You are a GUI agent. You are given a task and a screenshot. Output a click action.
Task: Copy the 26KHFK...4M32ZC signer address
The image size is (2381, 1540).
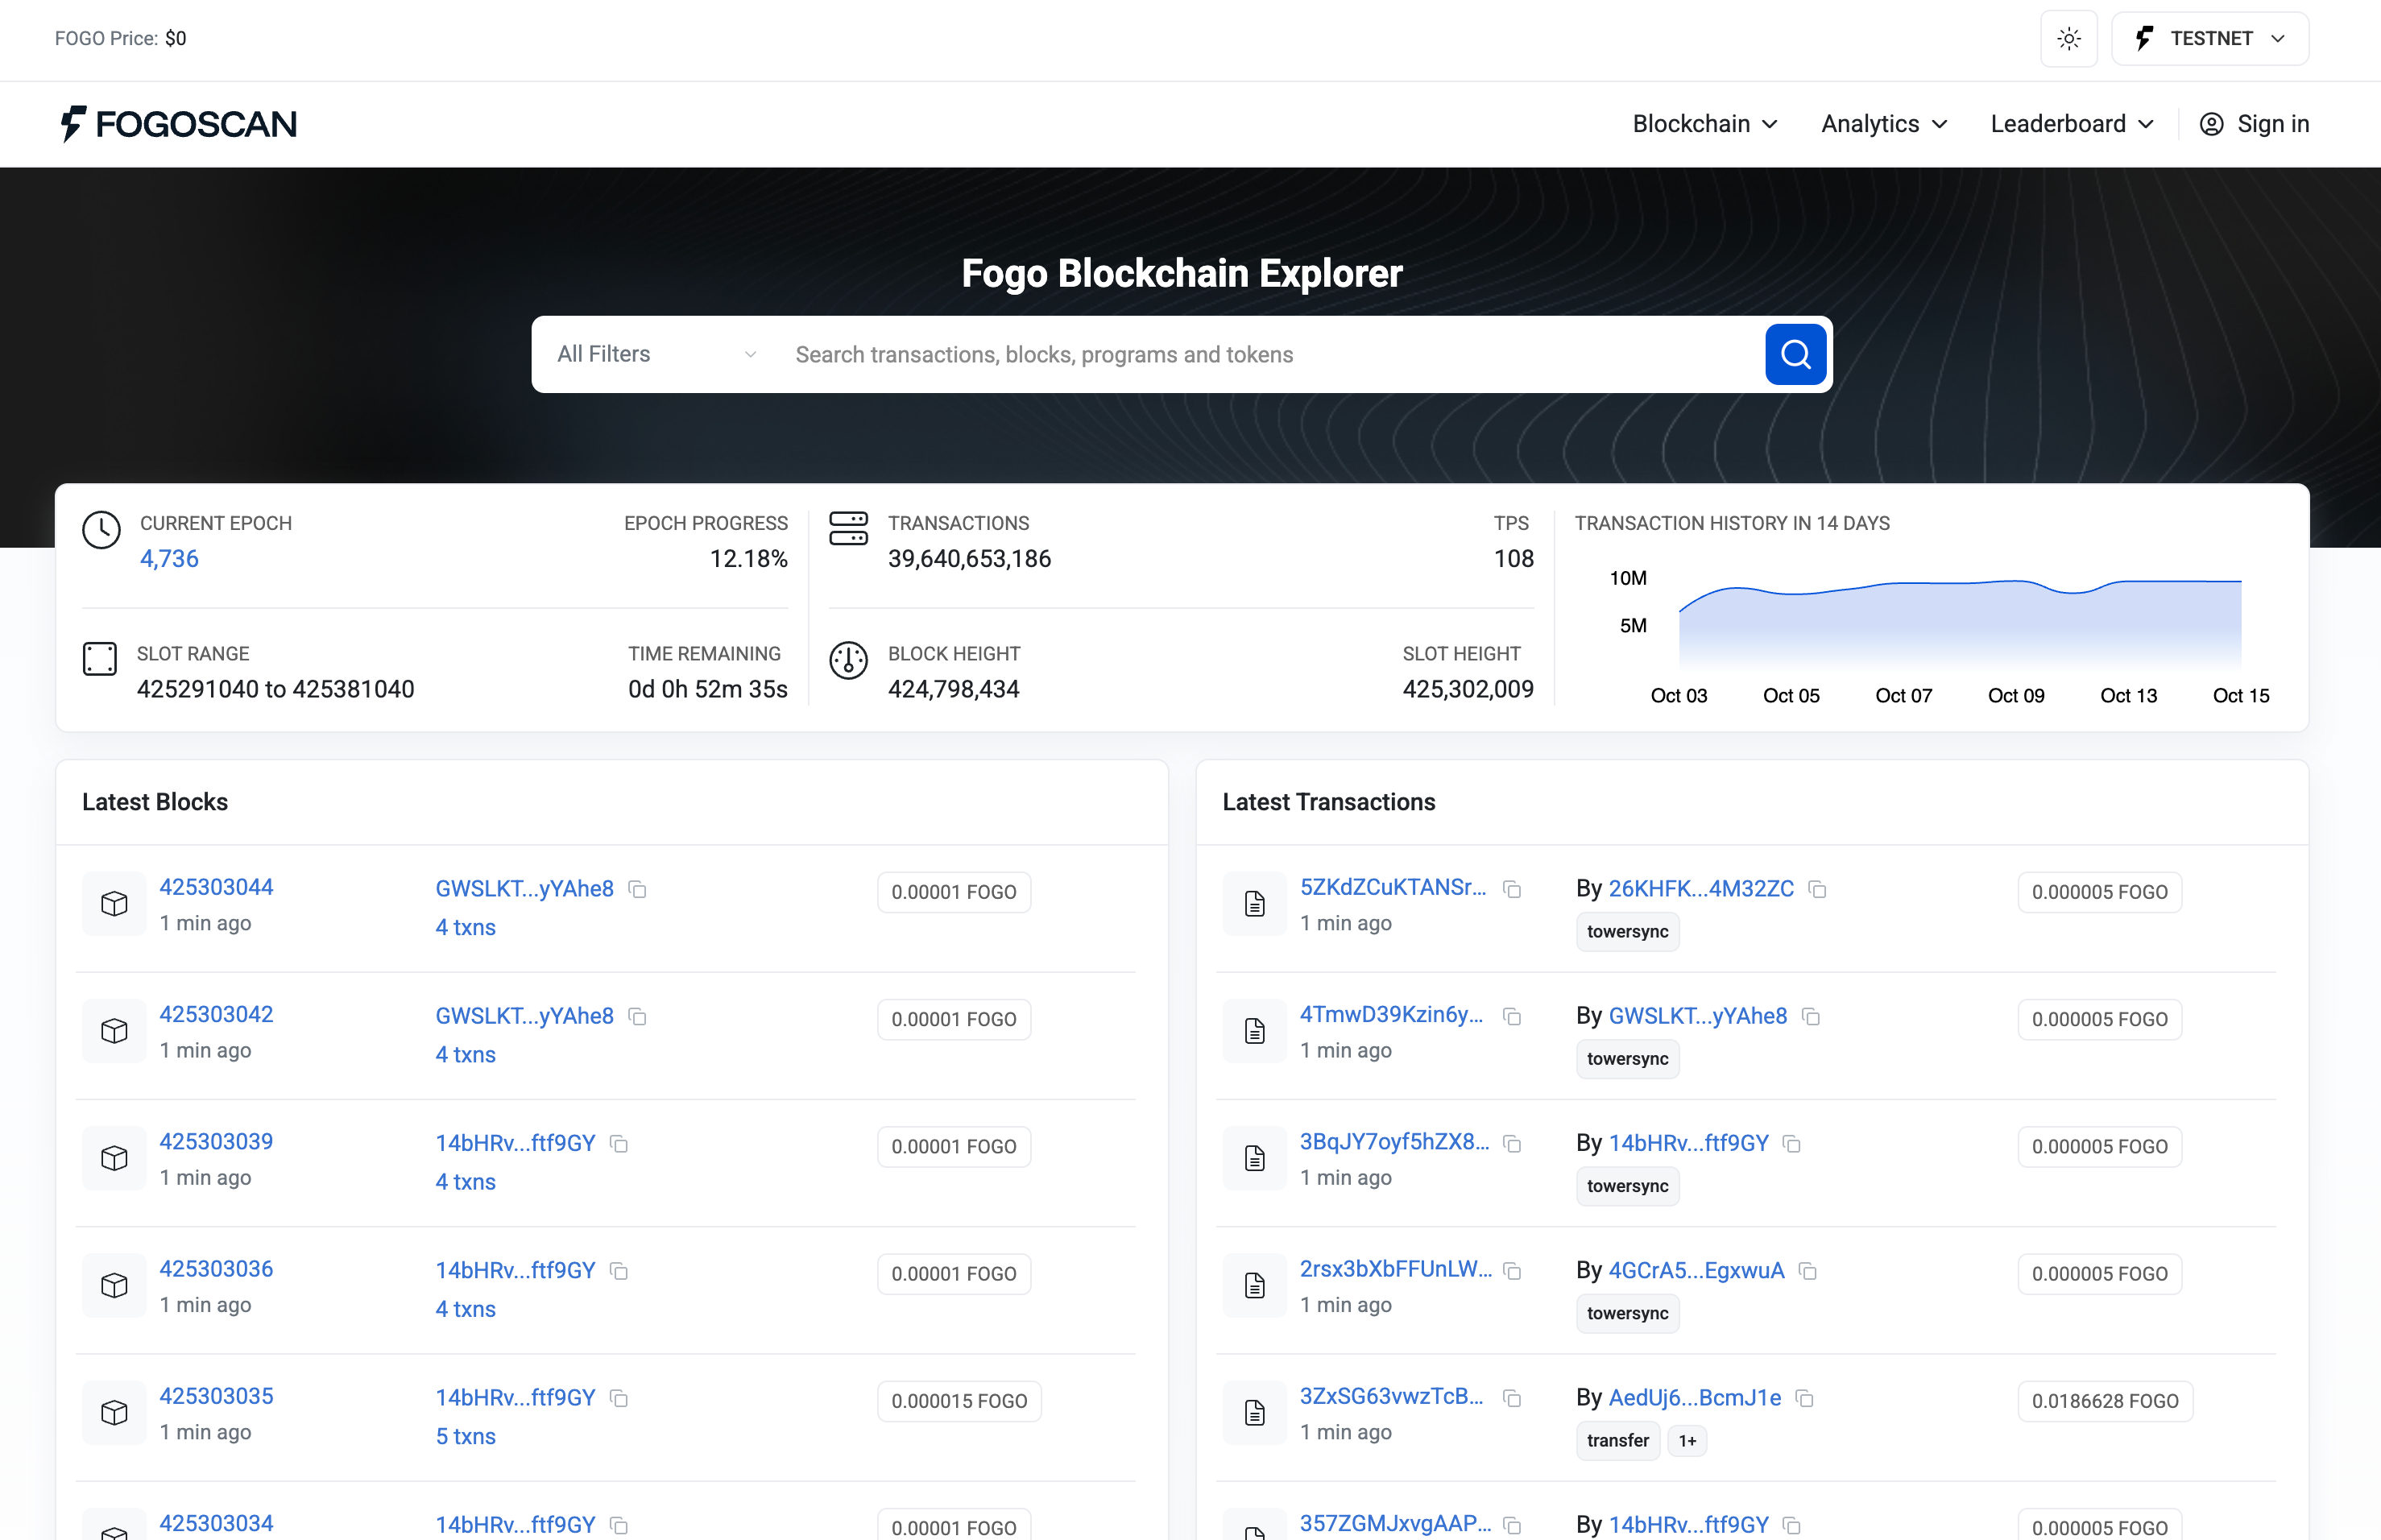1817,889
